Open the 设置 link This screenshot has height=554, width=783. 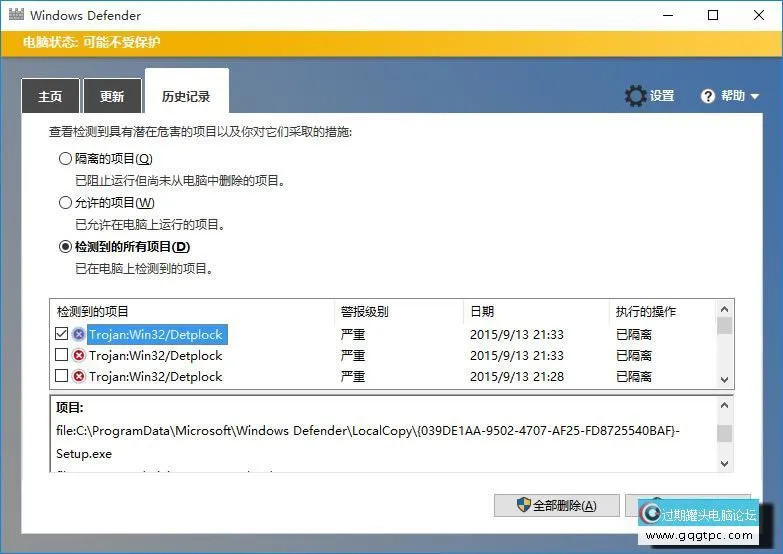[x=662, y=95]
